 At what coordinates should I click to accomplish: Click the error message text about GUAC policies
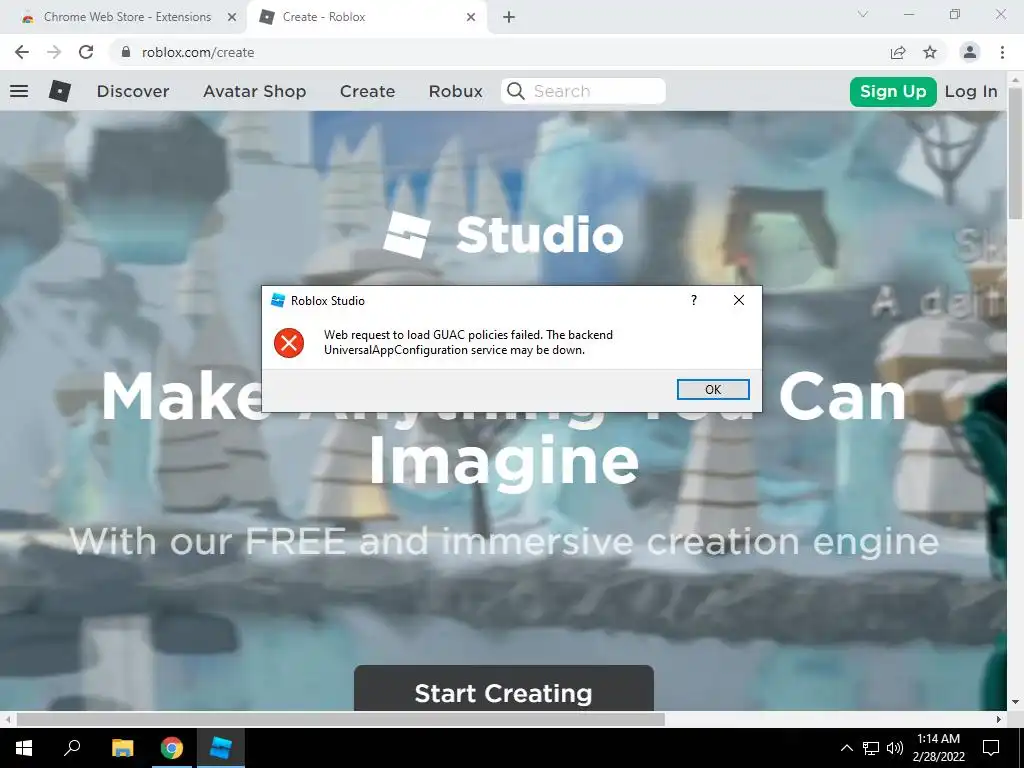(468, 342)
